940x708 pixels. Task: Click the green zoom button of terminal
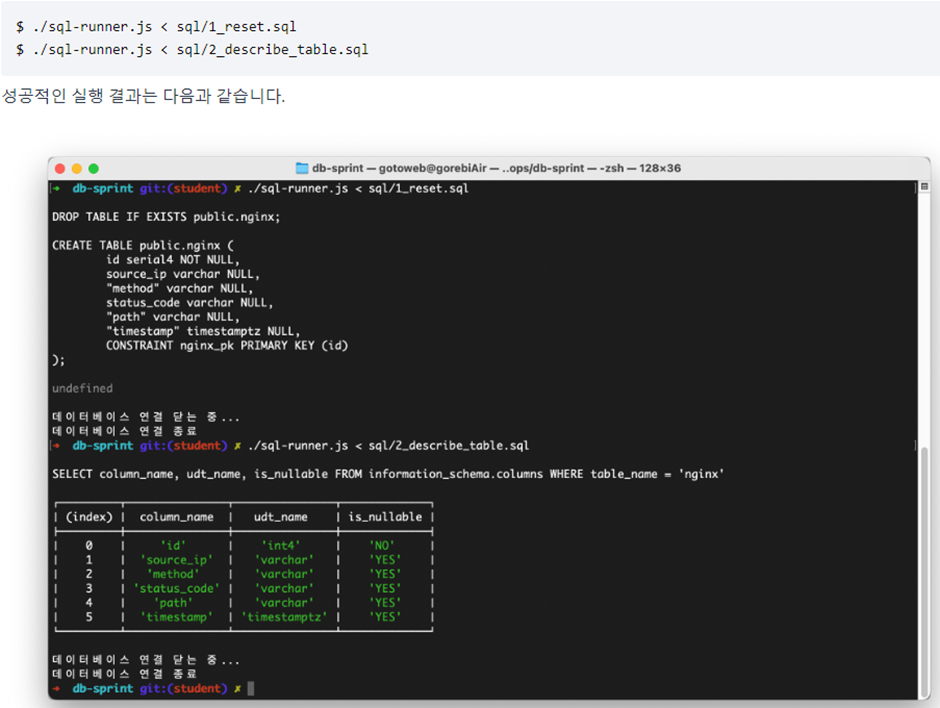click(94, 168)
